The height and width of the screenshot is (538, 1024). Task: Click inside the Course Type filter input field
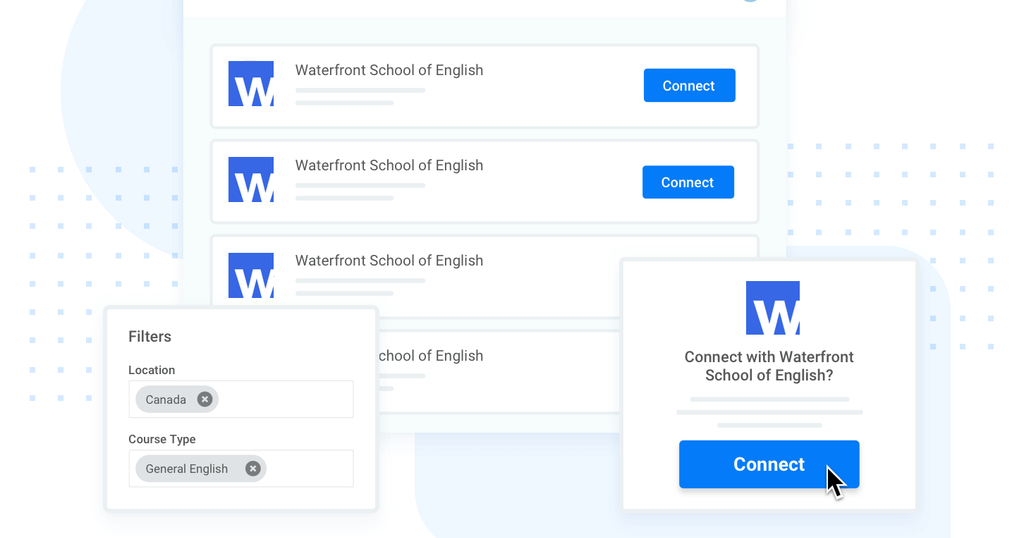[241, 468]
